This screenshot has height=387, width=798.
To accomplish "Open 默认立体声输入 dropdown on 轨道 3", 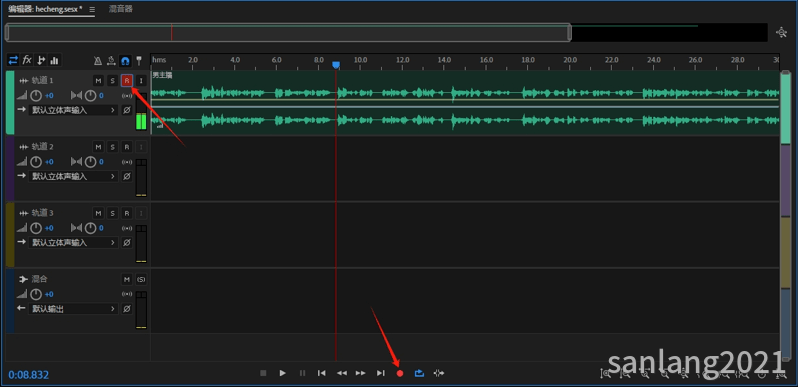I will [x=73, y=242].
